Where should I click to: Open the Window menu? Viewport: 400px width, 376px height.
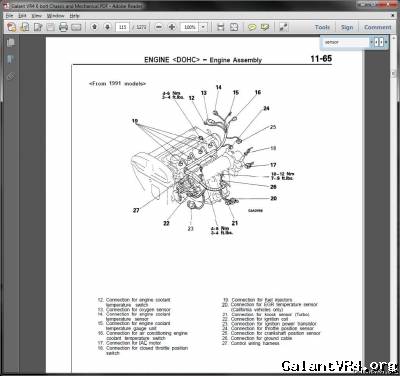coord(55,16)
